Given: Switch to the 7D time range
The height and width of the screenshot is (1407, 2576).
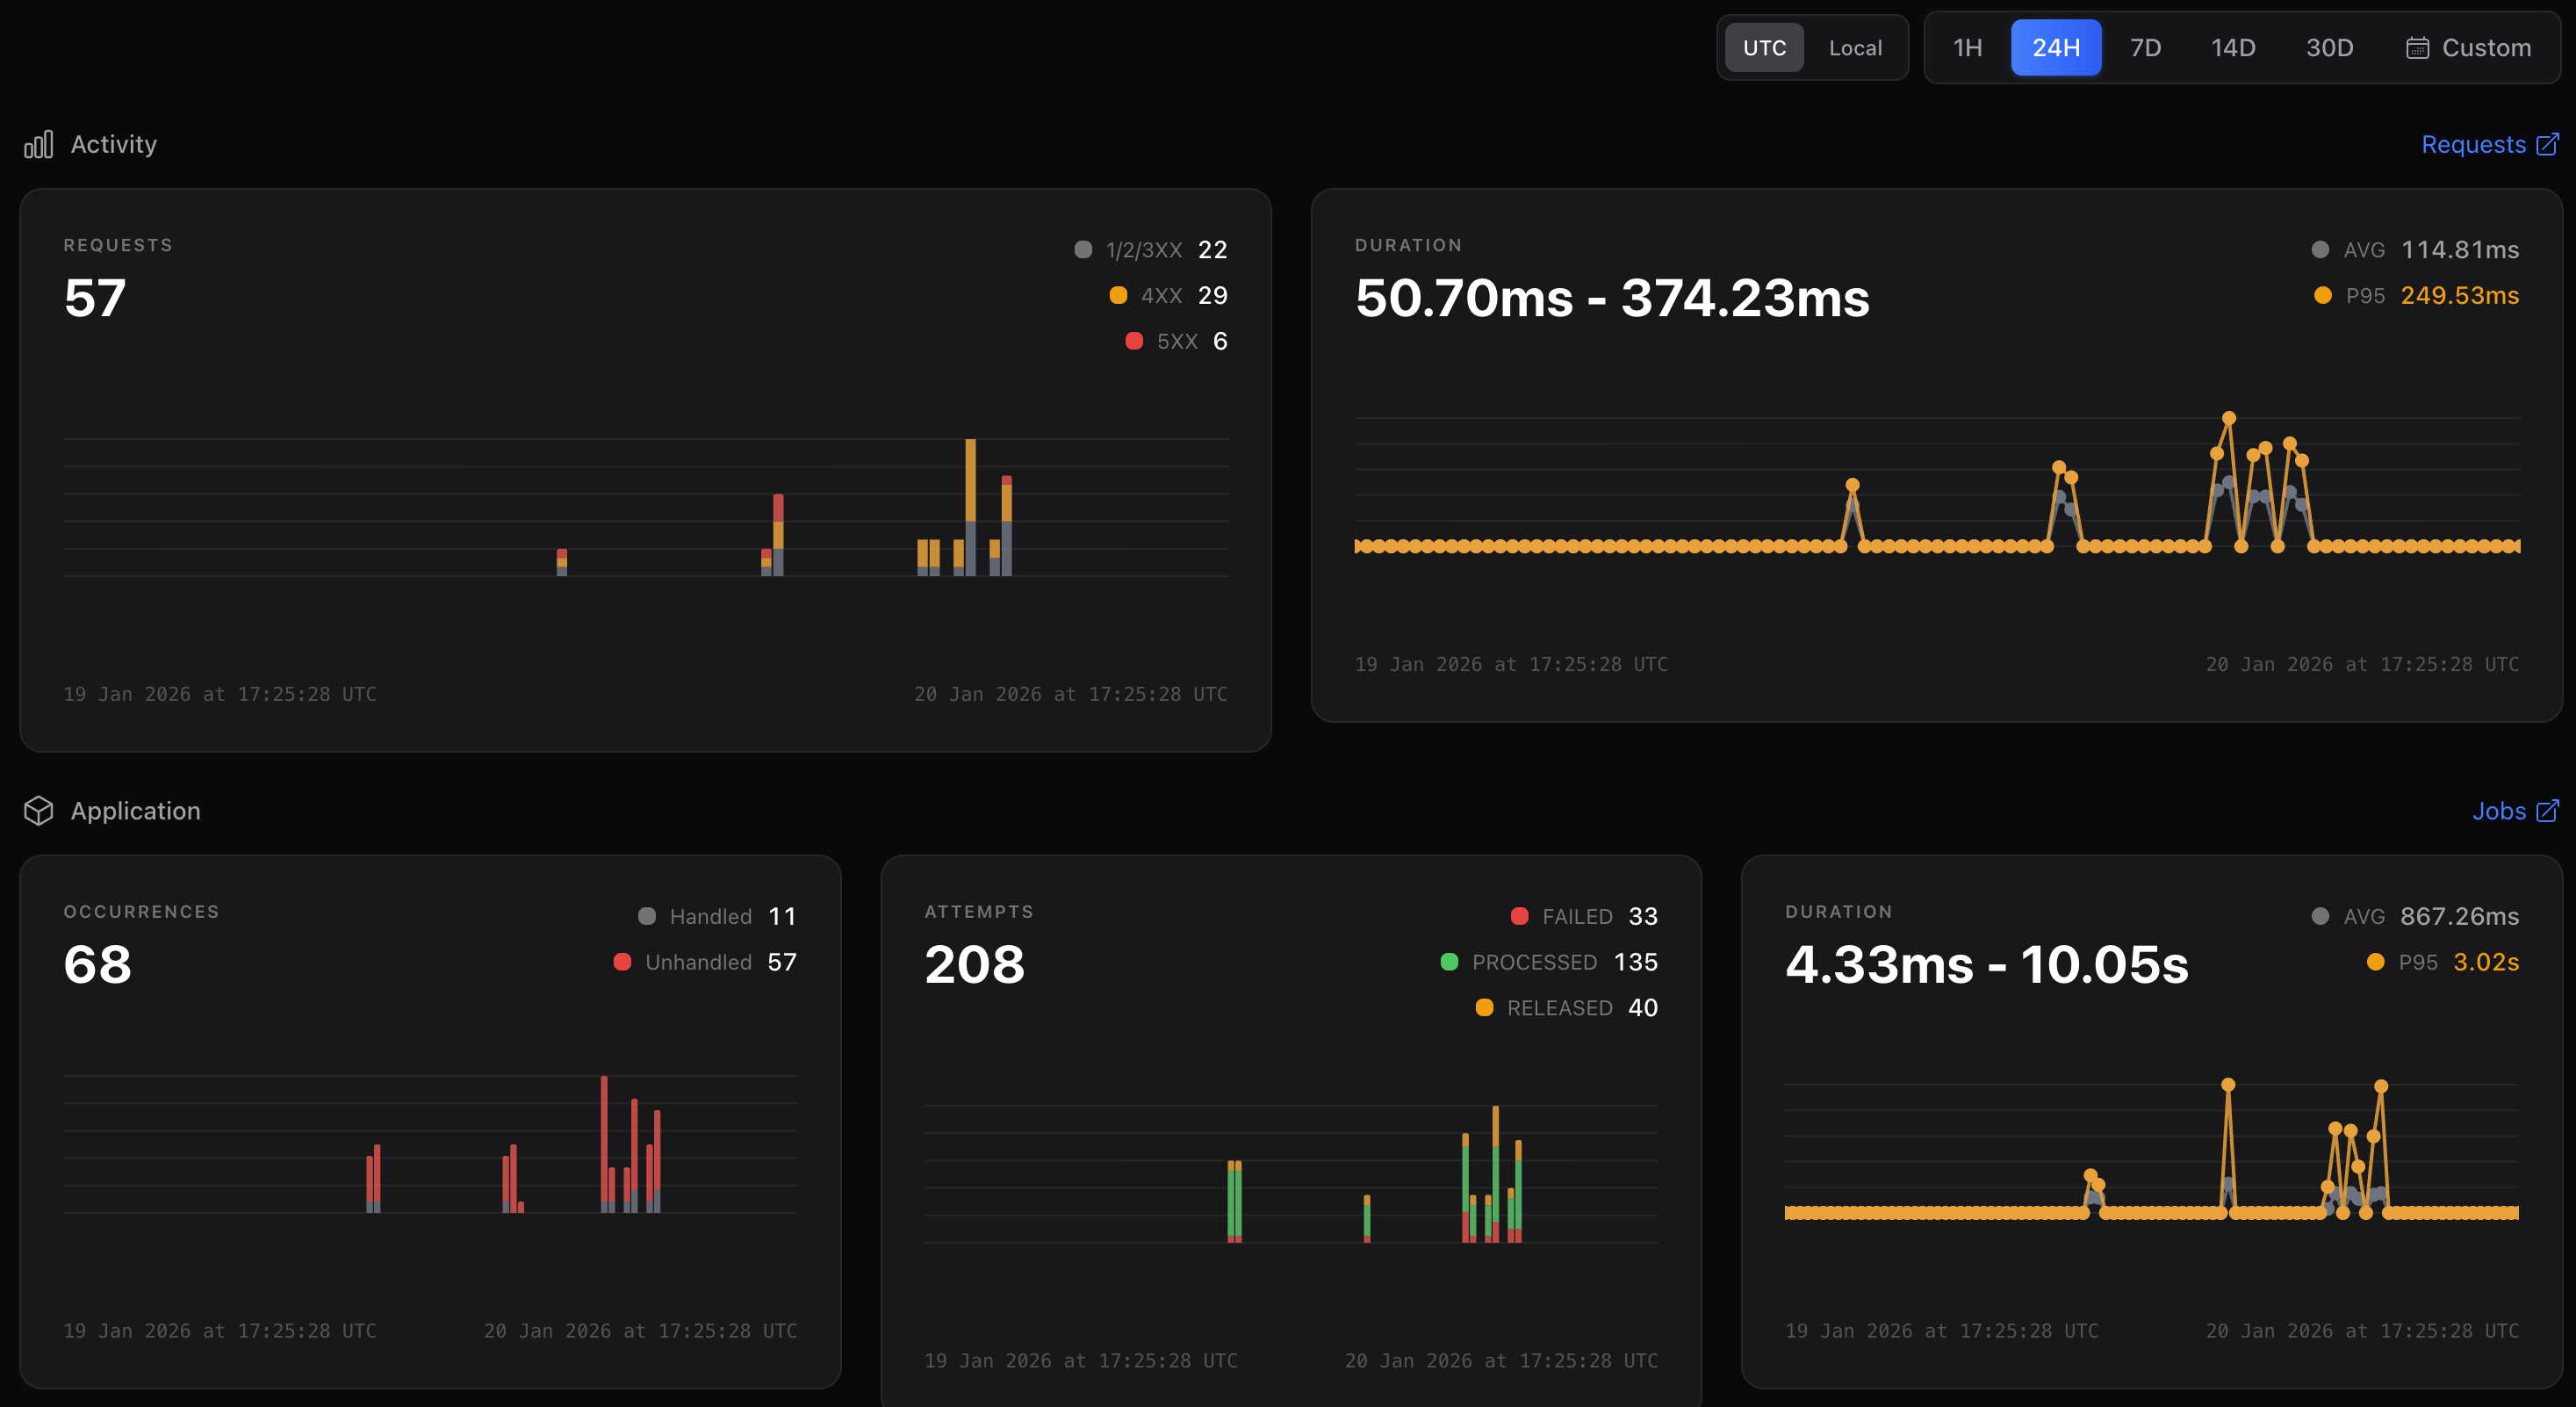Looking at the screenshot, I should pos(2145,47).
